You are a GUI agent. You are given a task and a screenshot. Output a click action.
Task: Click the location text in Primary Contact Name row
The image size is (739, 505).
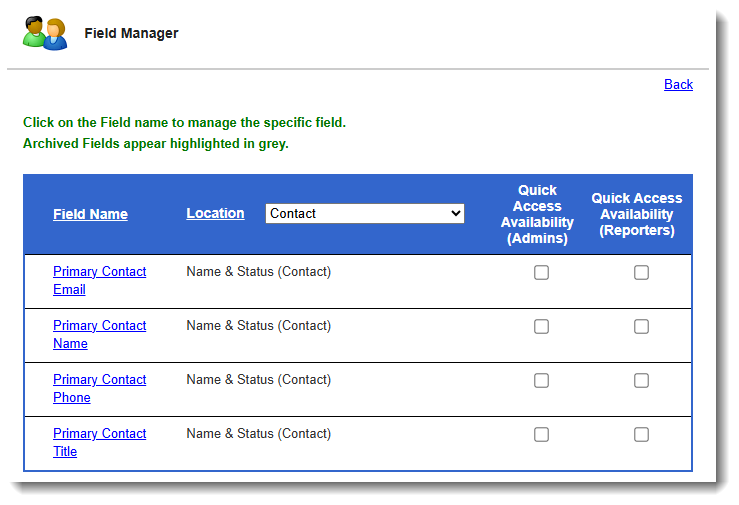pyautogui.click(x=259, y=326)
